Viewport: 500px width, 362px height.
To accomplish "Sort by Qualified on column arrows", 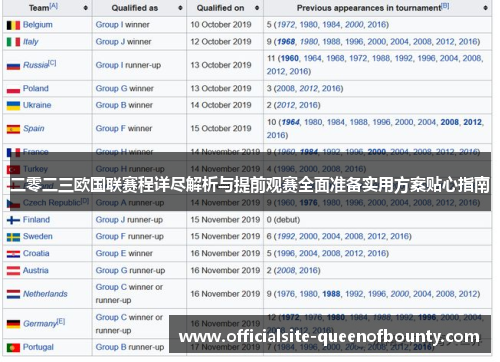I will tap(257, 8).
